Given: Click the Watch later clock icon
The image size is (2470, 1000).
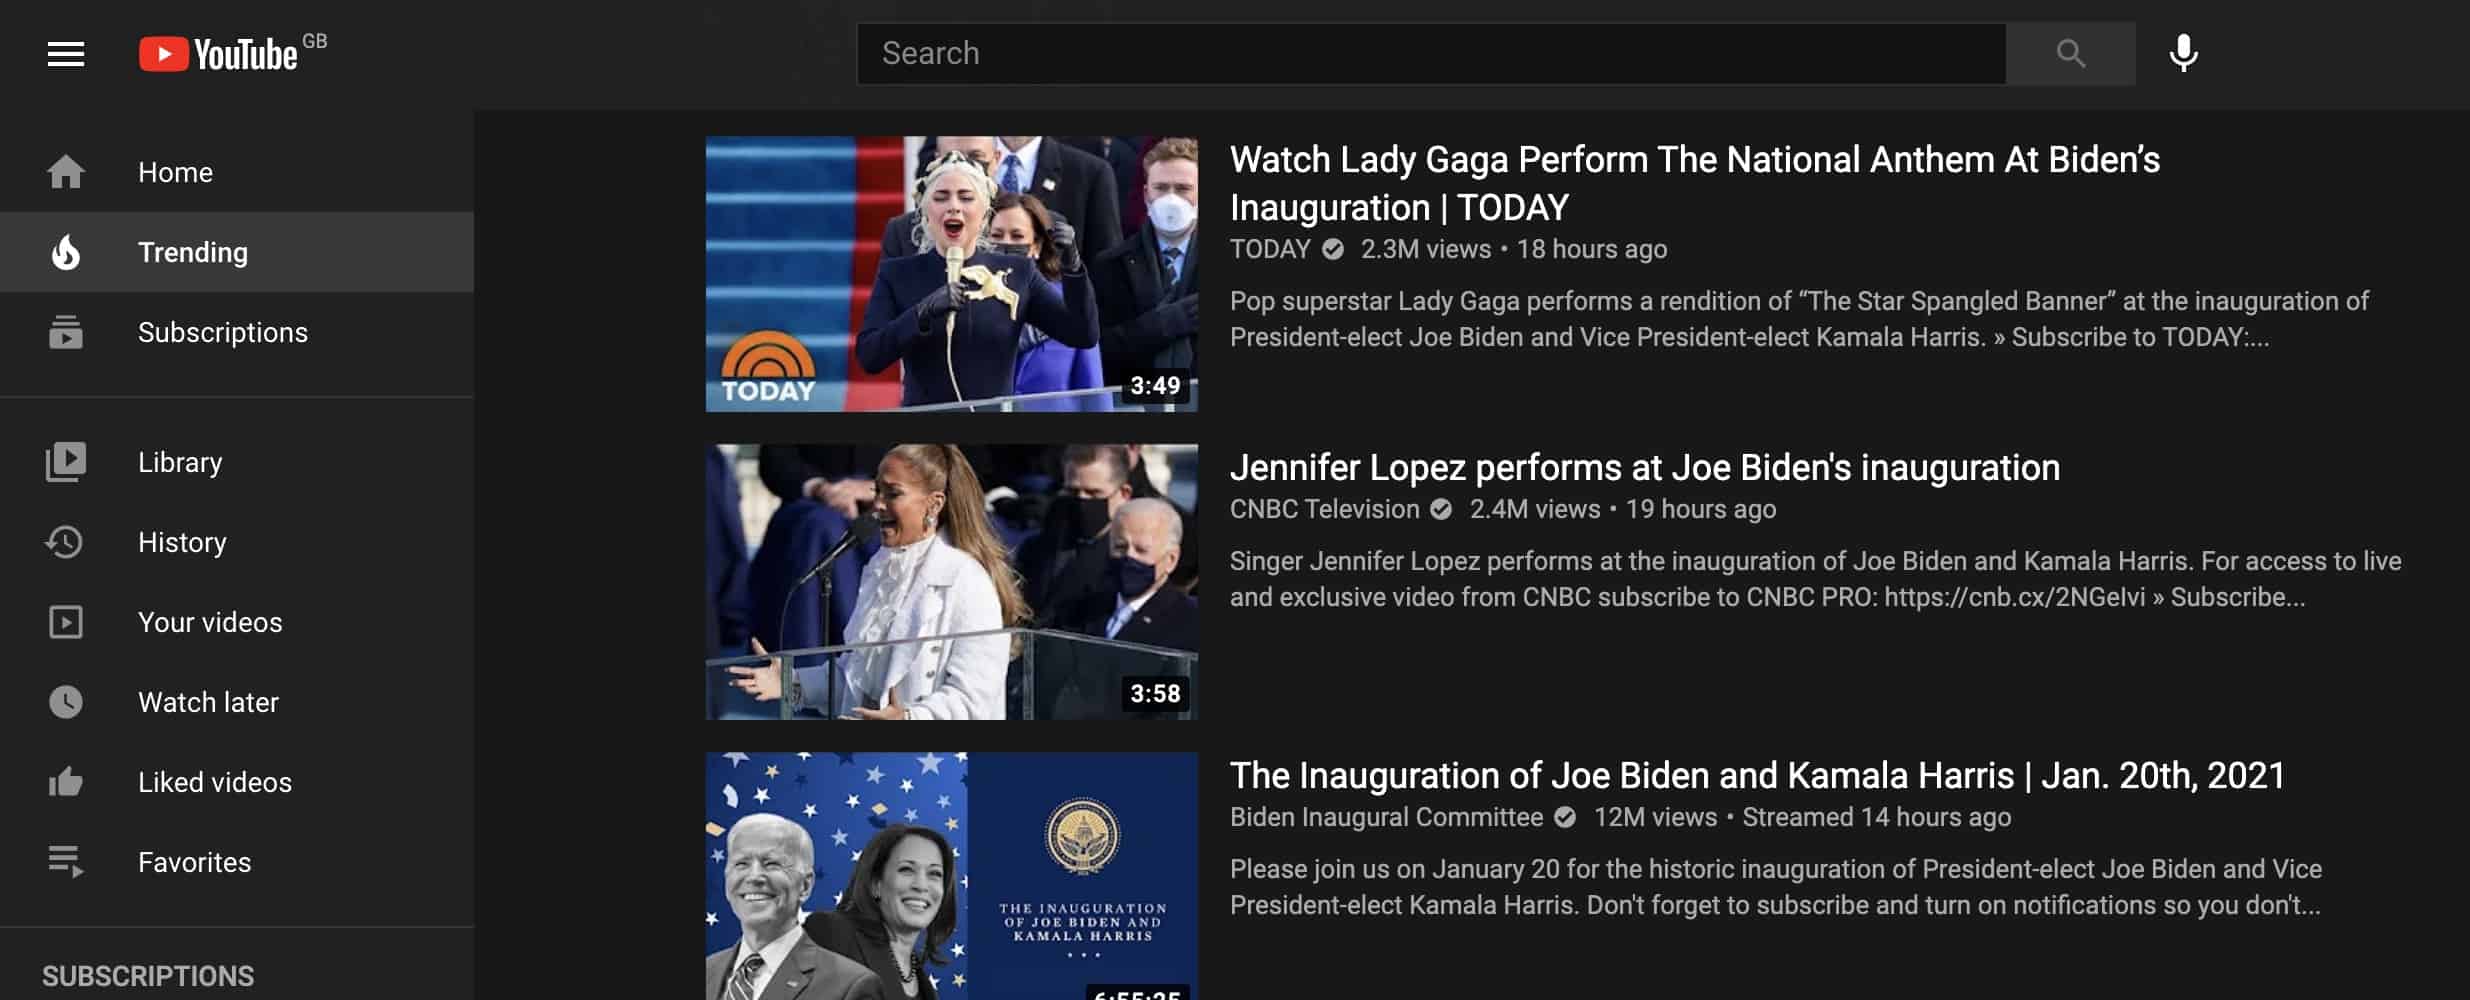Looking at the screenshot, I should (66, 702).
